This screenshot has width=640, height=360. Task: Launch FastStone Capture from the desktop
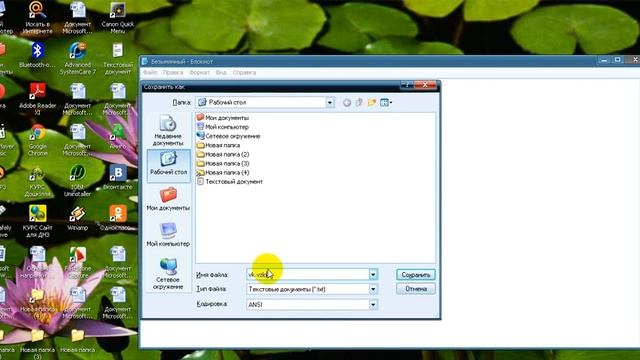tap(78, 262)
